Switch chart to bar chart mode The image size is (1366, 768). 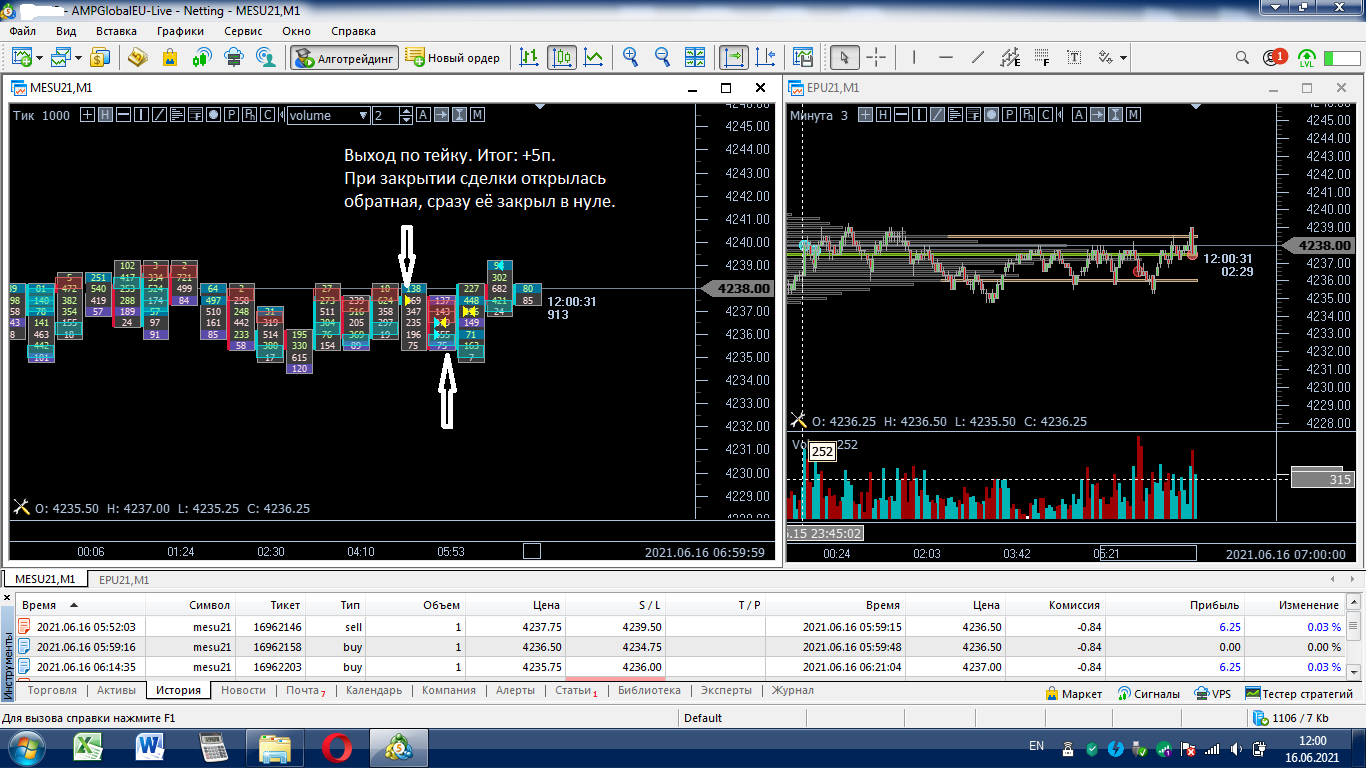[x=530, y=57]
